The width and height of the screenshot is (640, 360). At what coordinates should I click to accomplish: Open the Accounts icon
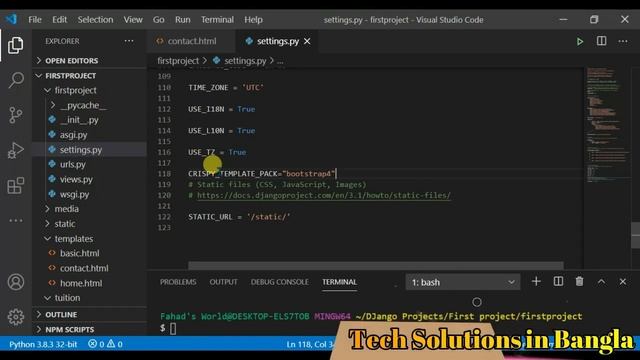coord(16,282)
